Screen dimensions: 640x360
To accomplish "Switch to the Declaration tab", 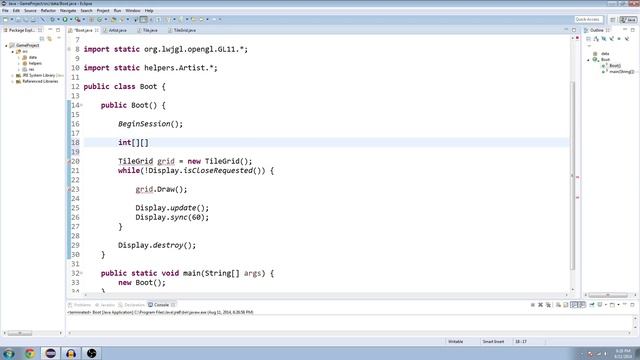I will [131, 305].
